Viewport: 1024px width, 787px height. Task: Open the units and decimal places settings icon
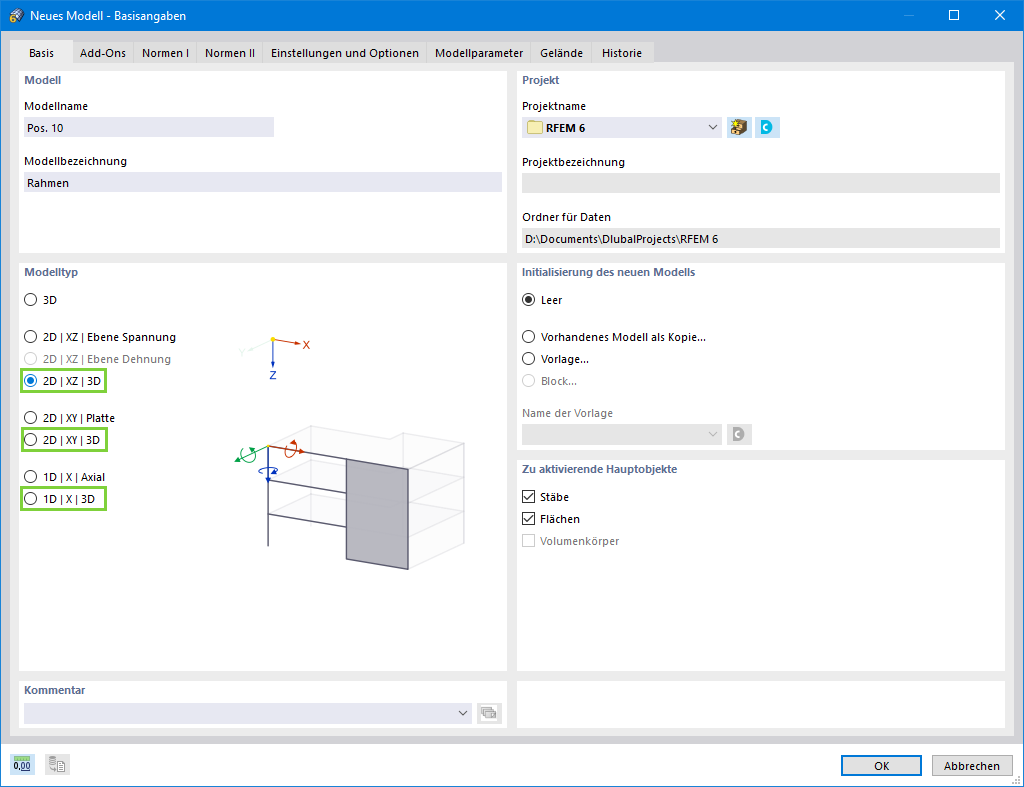(21, 764)
